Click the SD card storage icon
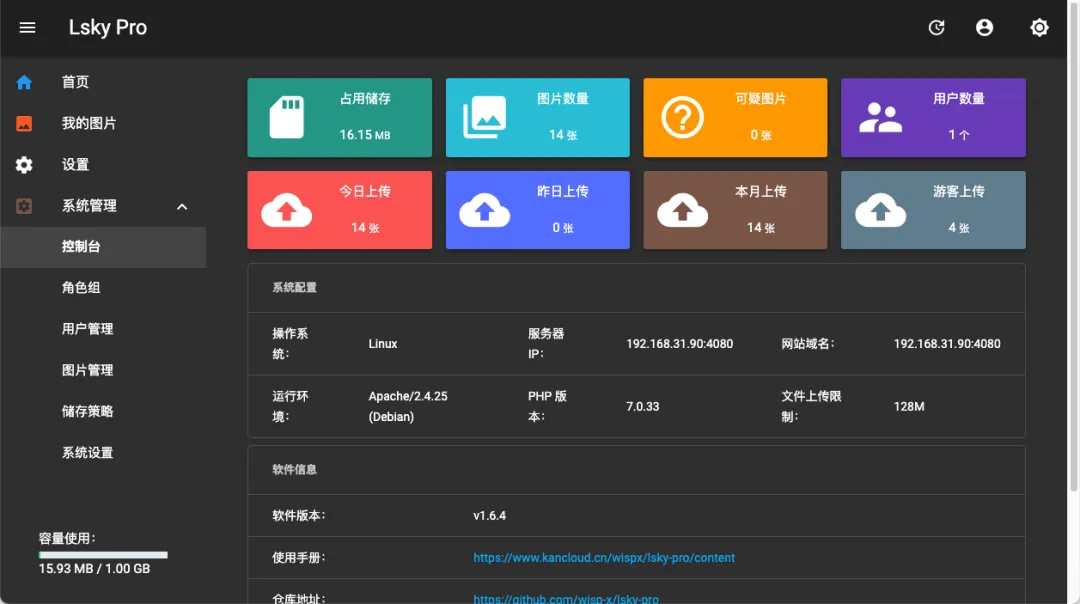 point(286,117)
